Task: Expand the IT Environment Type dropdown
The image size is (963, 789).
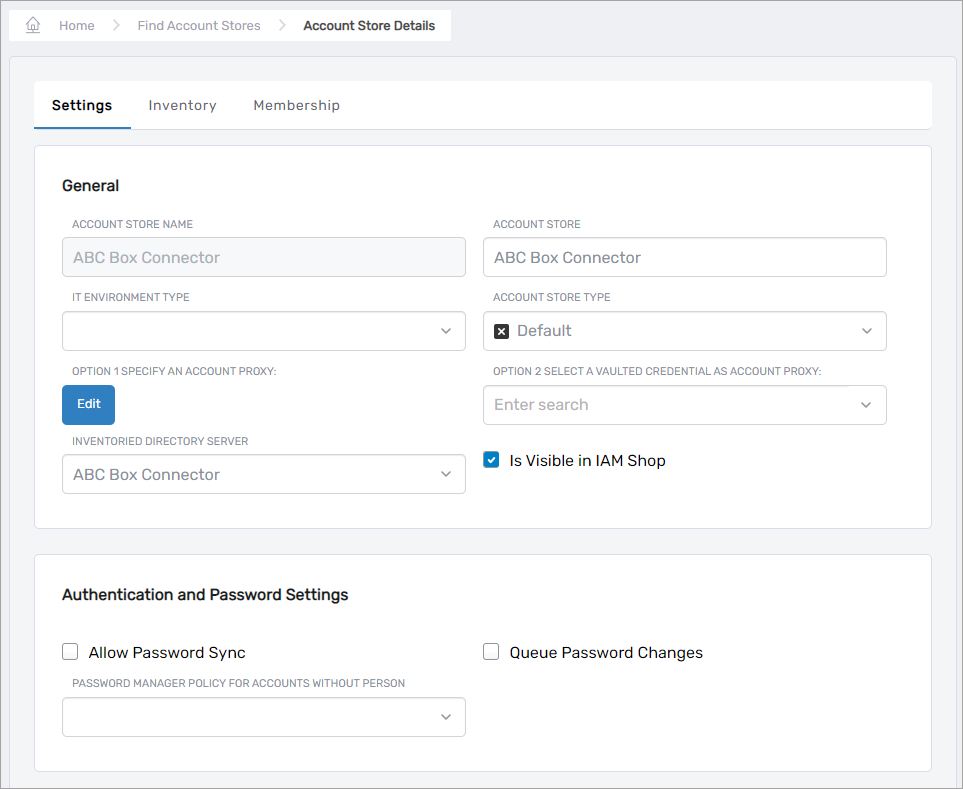Action: (x=446, y=331)
